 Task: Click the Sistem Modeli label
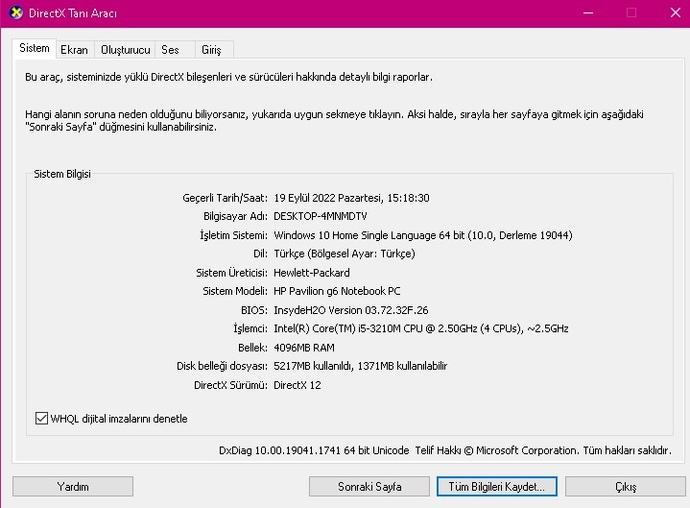point(235,291)
